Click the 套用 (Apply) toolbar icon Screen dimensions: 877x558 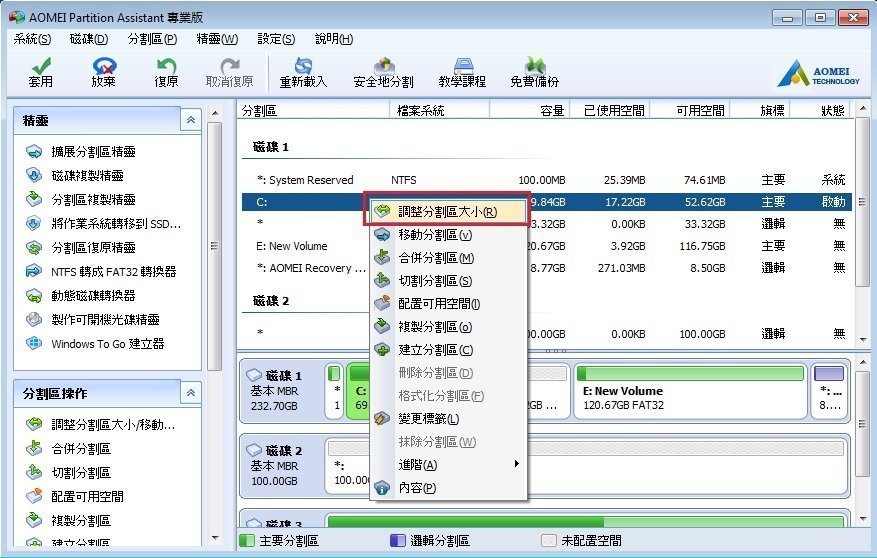(40, 73)
